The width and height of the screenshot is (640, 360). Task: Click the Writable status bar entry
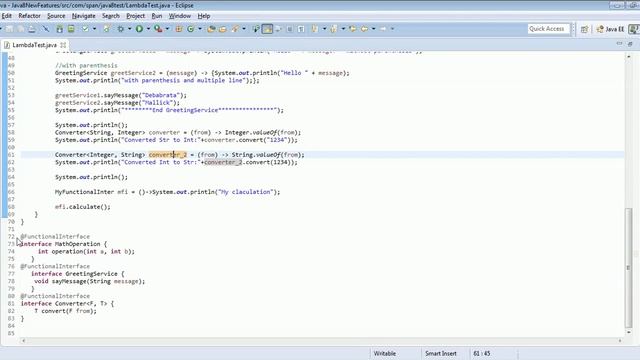click(x=385, y=353)
